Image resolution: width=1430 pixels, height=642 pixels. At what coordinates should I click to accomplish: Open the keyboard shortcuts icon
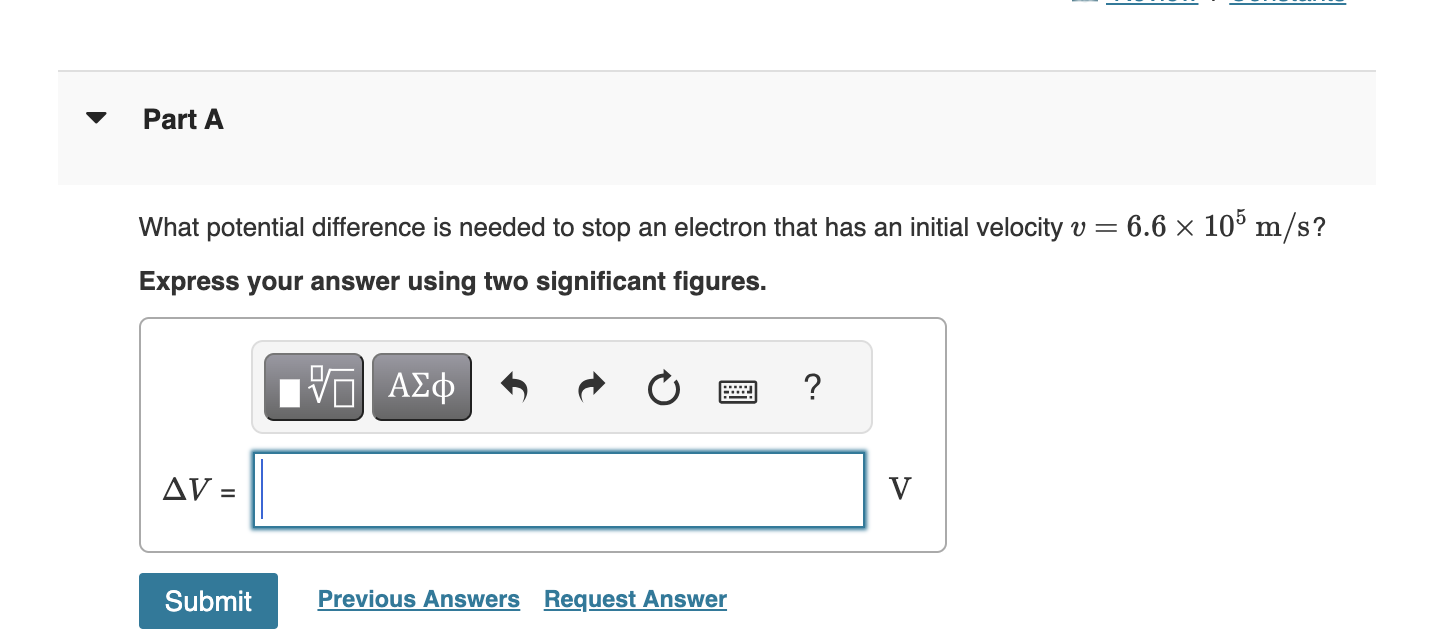coord(737,391)
